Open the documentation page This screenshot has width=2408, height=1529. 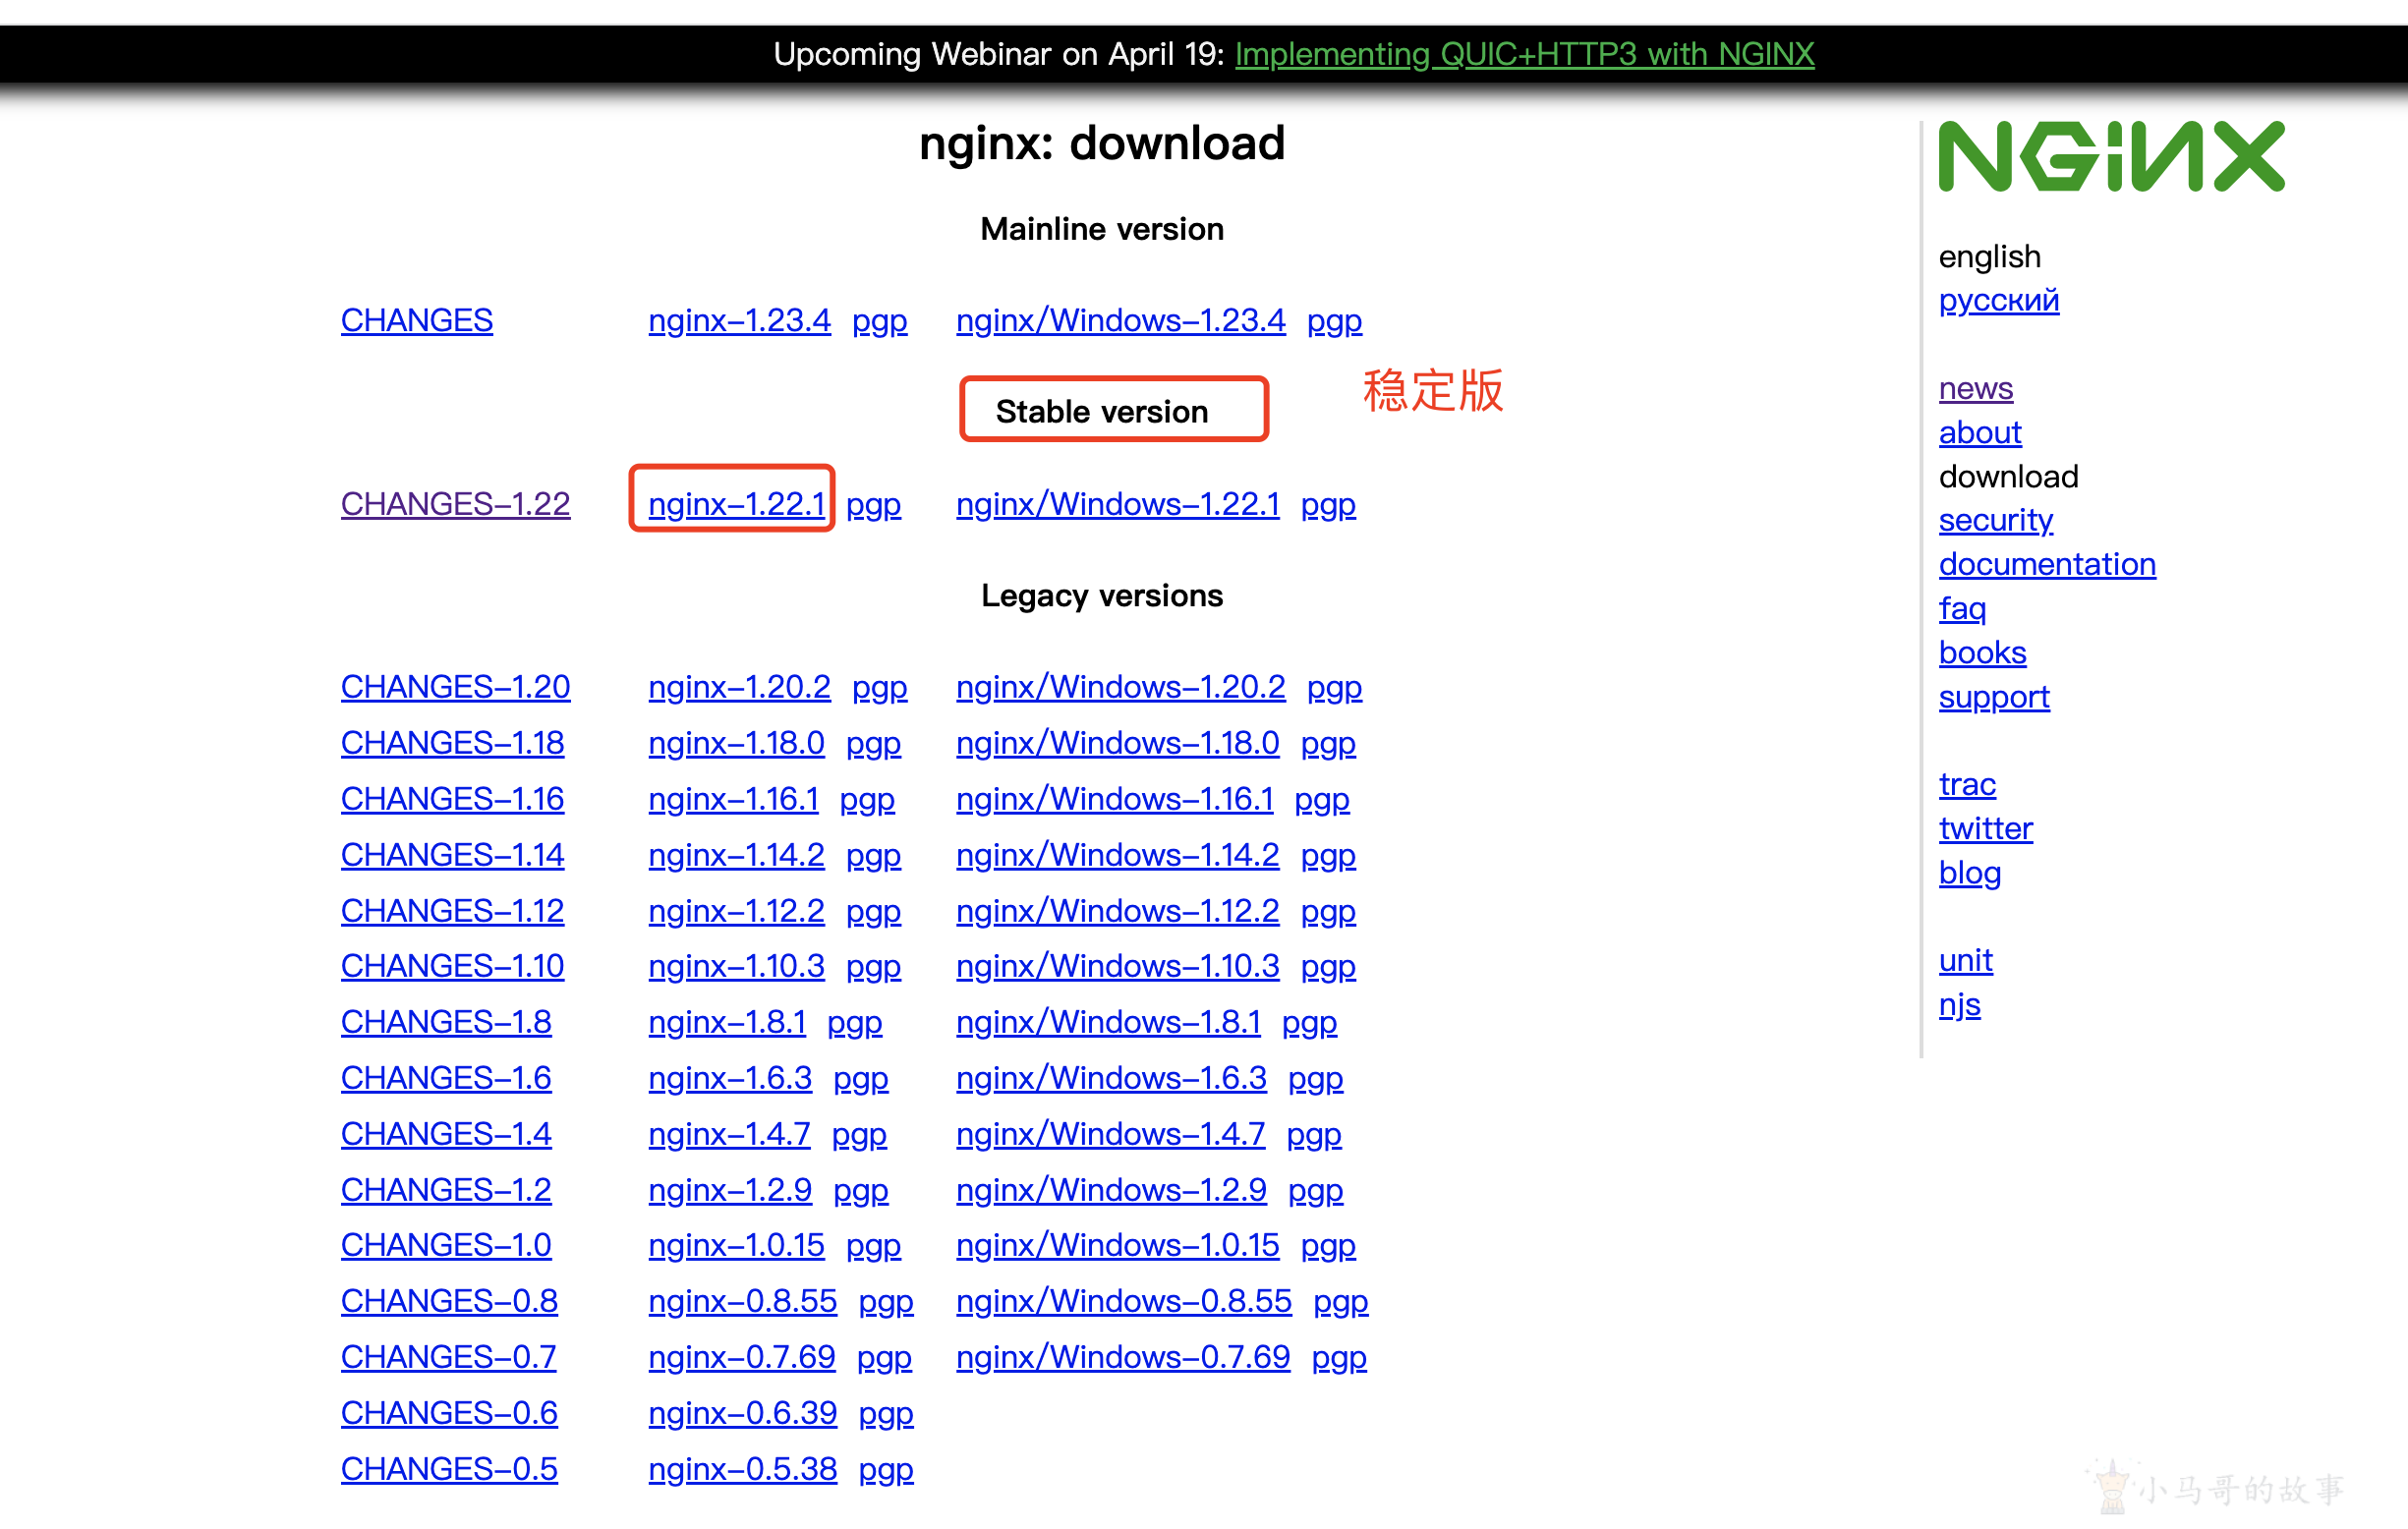pyautogui.click(x=2046, y=564)
